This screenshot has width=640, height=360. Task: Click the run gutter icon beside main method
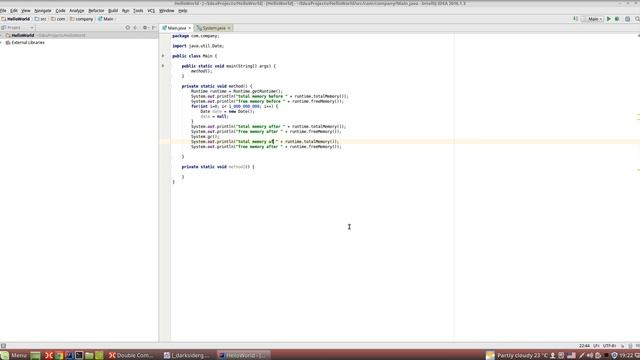pyautogui.click(x=163, y=66)
